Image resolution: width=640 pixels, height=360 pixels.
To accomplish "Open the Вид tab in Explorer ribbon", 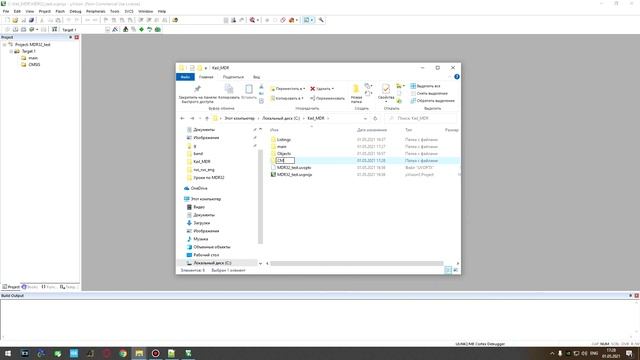I will pos(256,77).
